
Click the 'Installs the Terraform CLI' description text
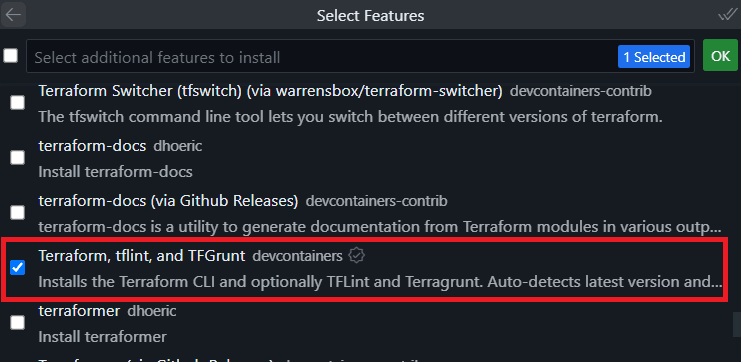coord(380,282)
